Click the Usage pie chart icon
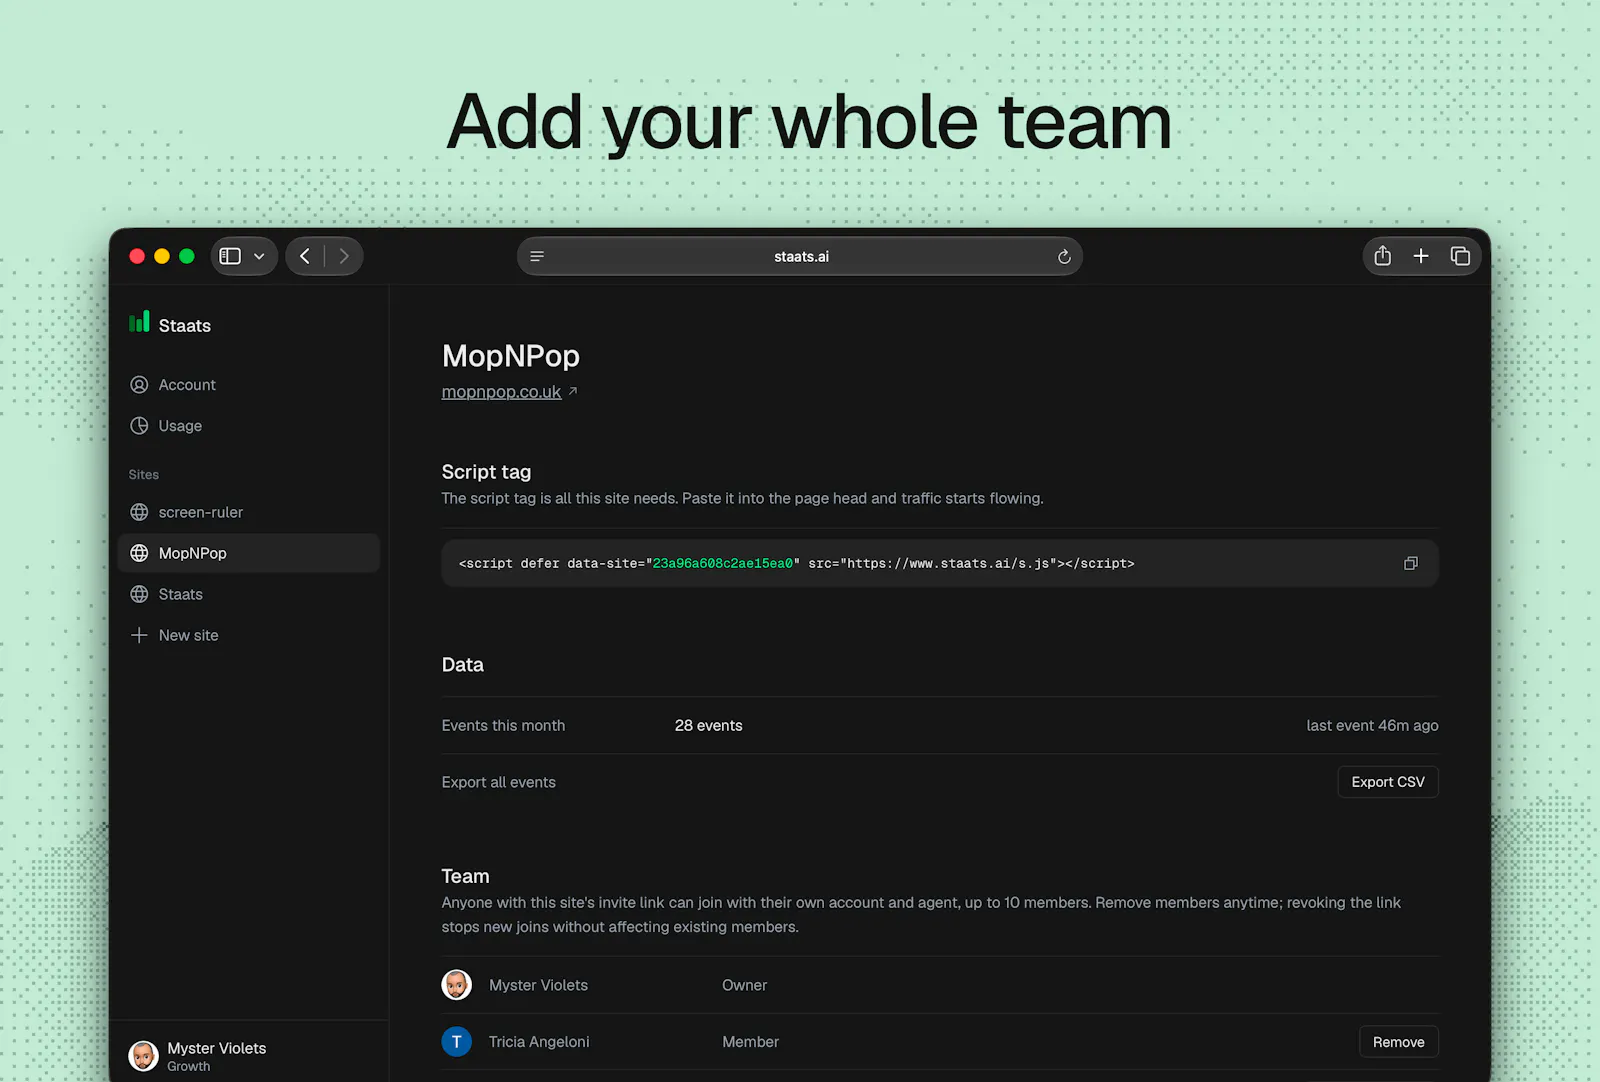Viewport: 1600px width, 1082px height. point(139,426)
